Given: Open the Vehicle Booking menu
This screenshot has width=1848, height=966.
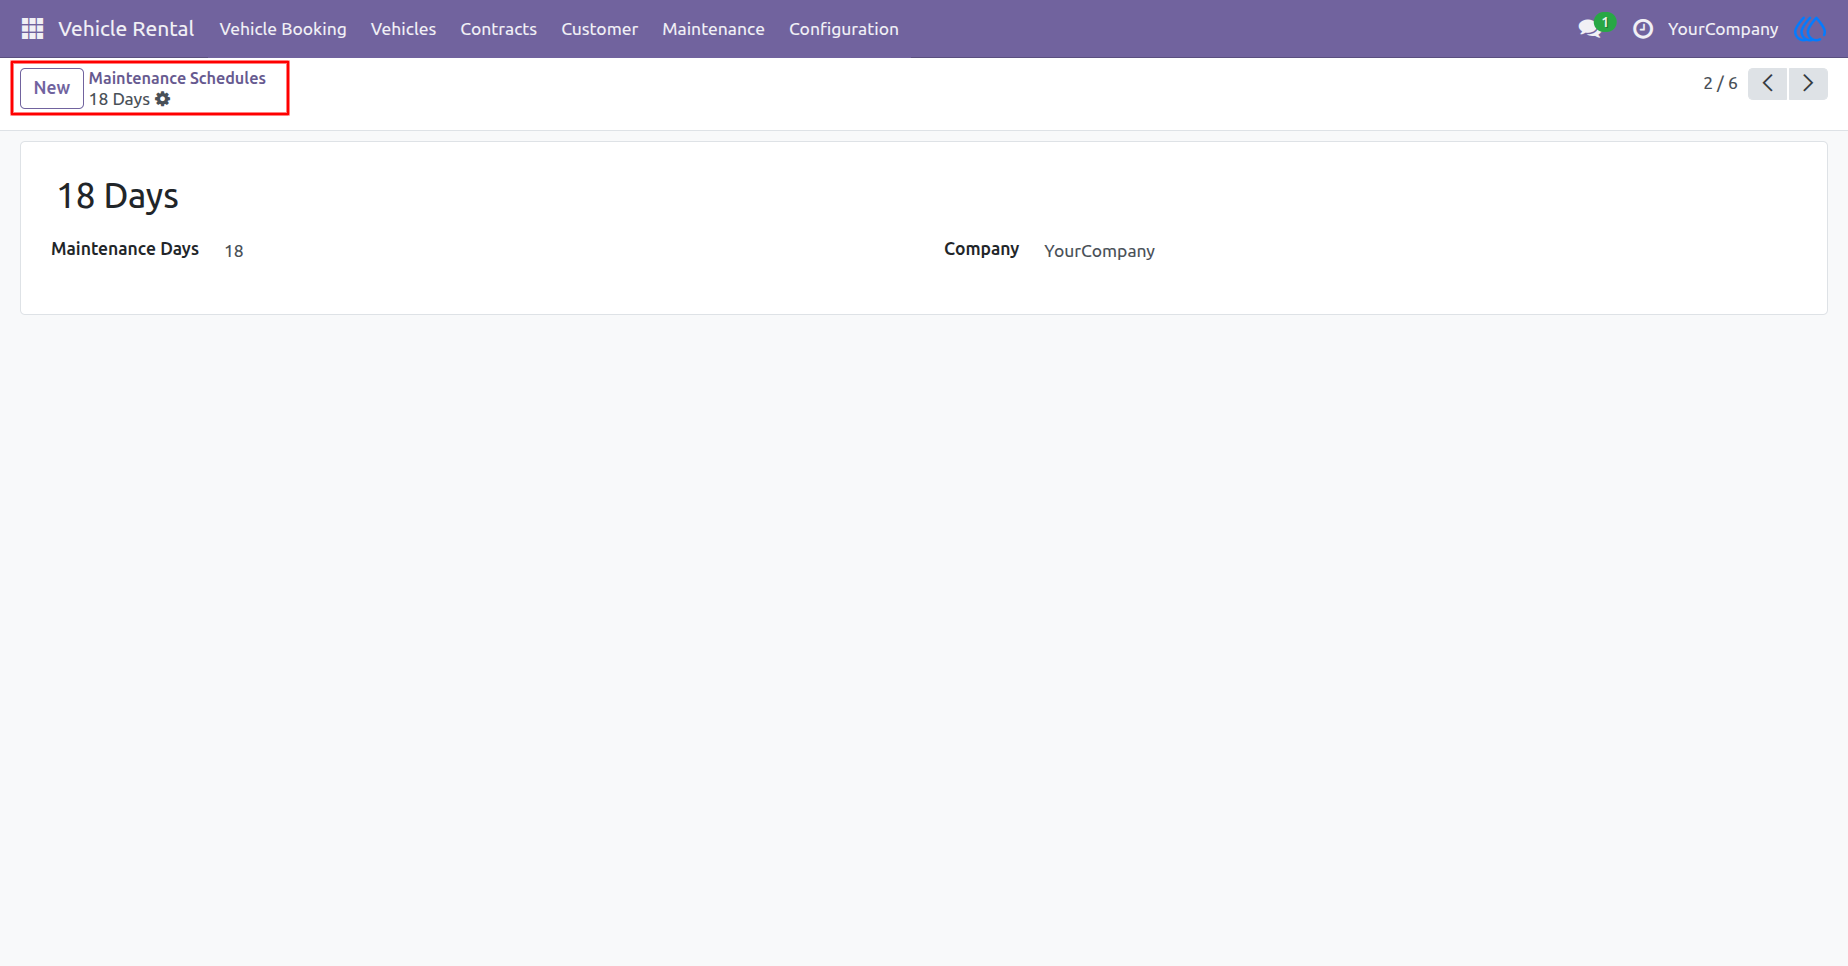Looking at the screenshot, I should [x=283, y=29].
